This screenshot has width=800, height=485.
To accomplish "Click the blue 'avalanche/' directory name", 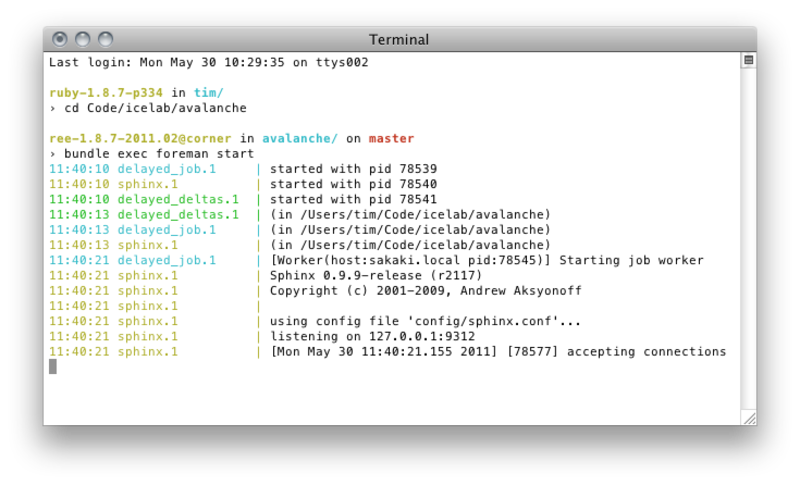I will point(300,138).
